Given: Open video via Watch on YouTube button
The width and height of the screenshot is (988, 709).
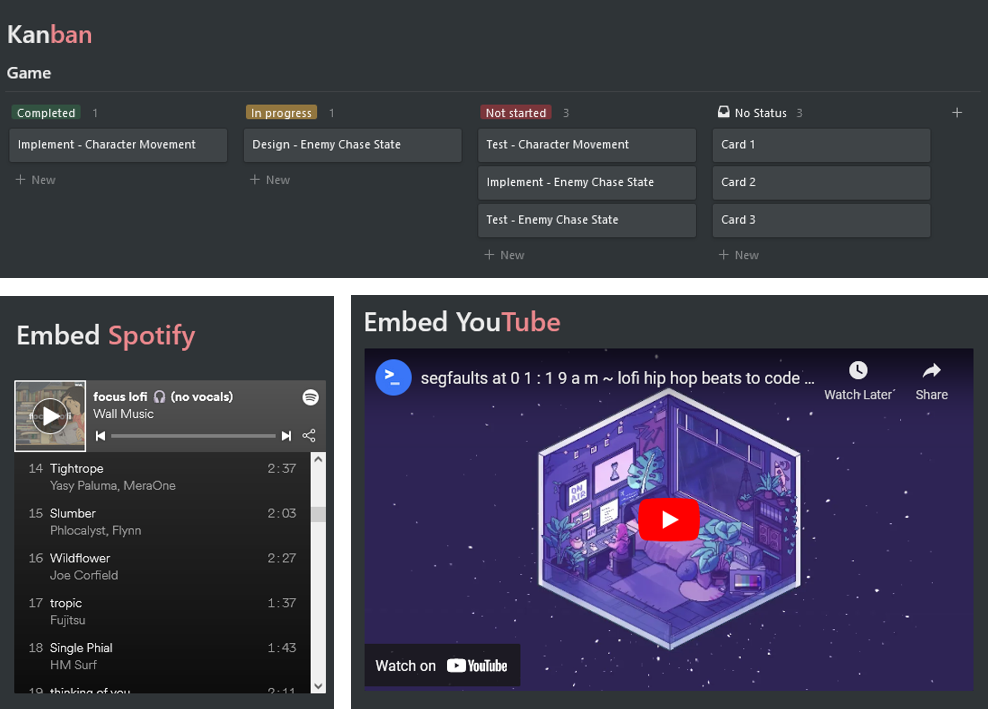Looking at the screenshot, I should pyautogui.click(x=442, y=666).
